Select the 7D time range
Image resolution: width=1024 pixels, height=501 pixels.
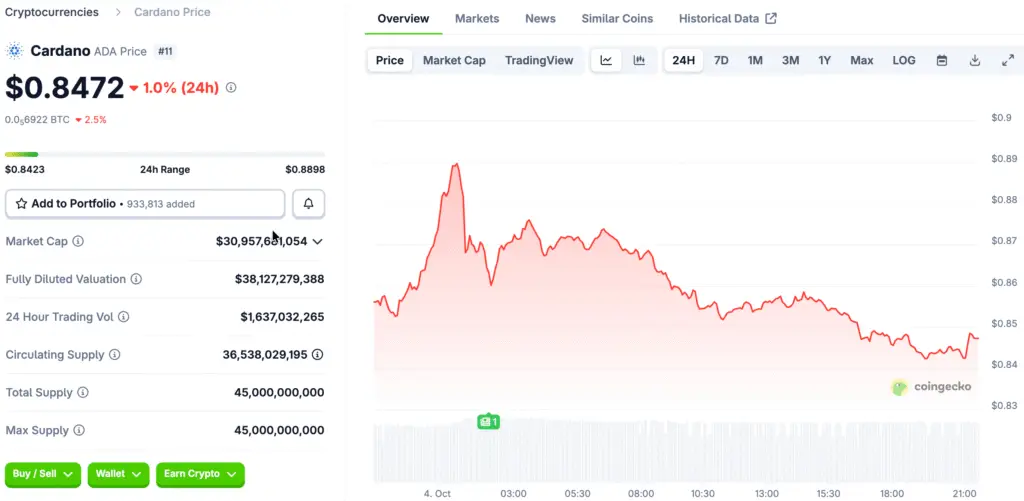coord(720,60)
